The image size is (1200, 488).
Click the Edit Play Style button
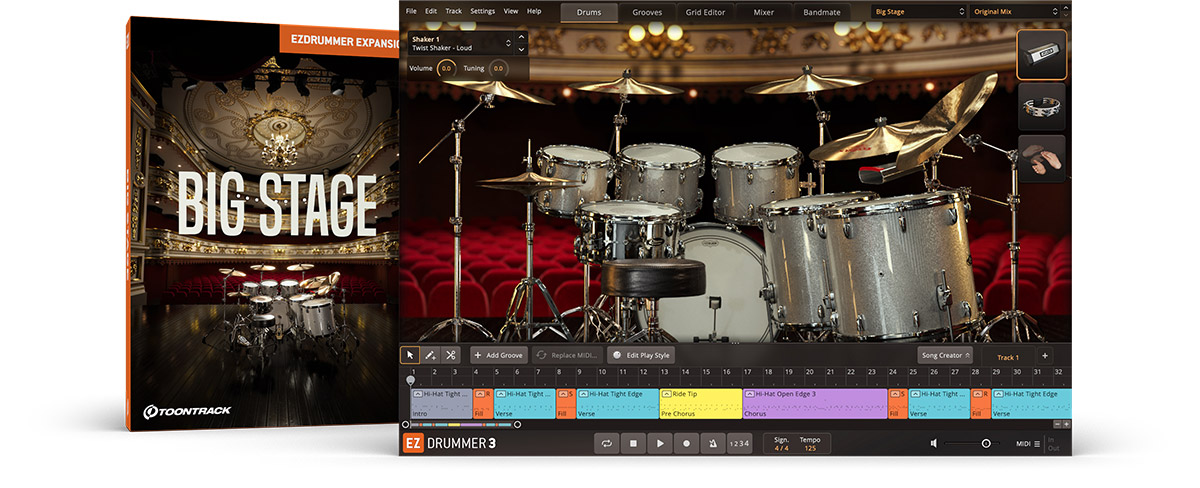point(642,355)
